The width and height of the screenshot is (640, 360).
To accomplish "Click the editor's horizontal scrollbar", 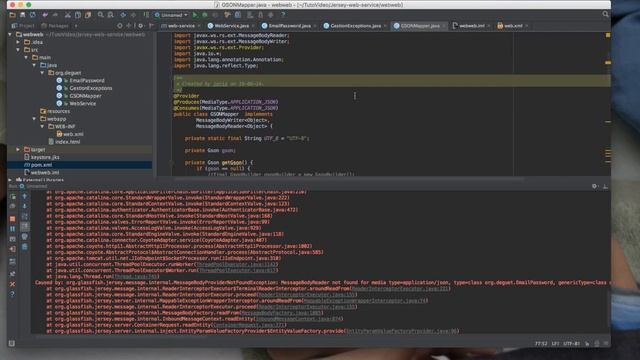I will point(349,178).
